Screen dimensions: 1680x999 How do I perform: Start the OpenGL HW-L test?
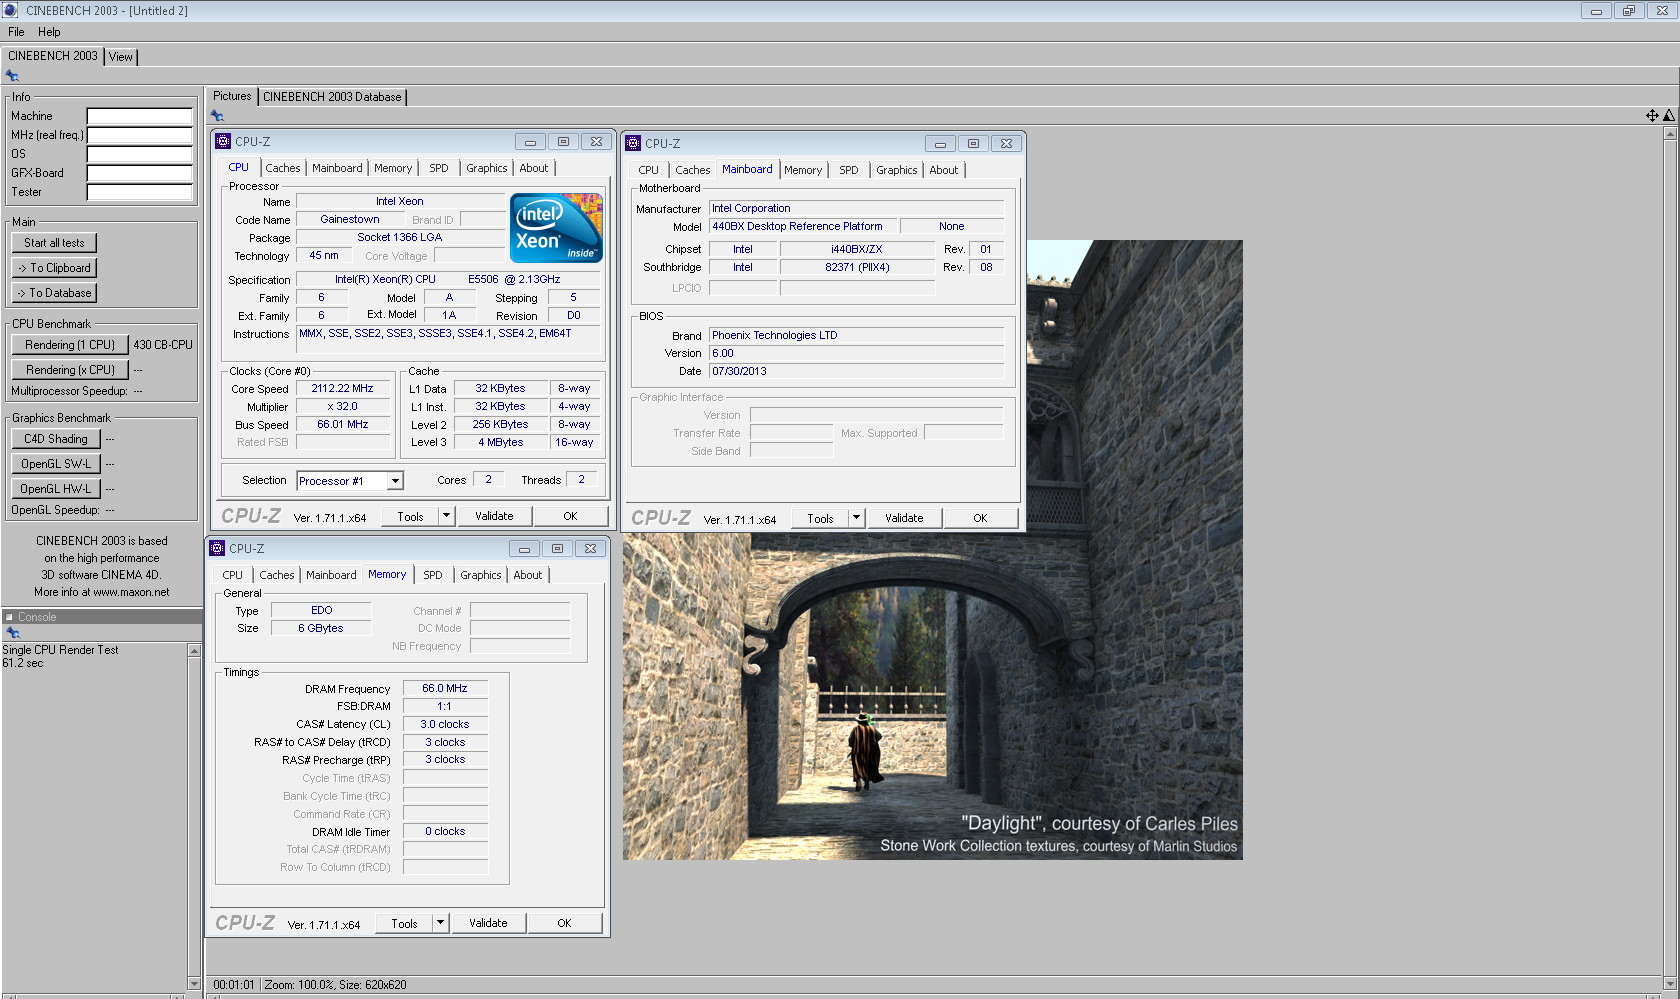click(x=56, y=489)
